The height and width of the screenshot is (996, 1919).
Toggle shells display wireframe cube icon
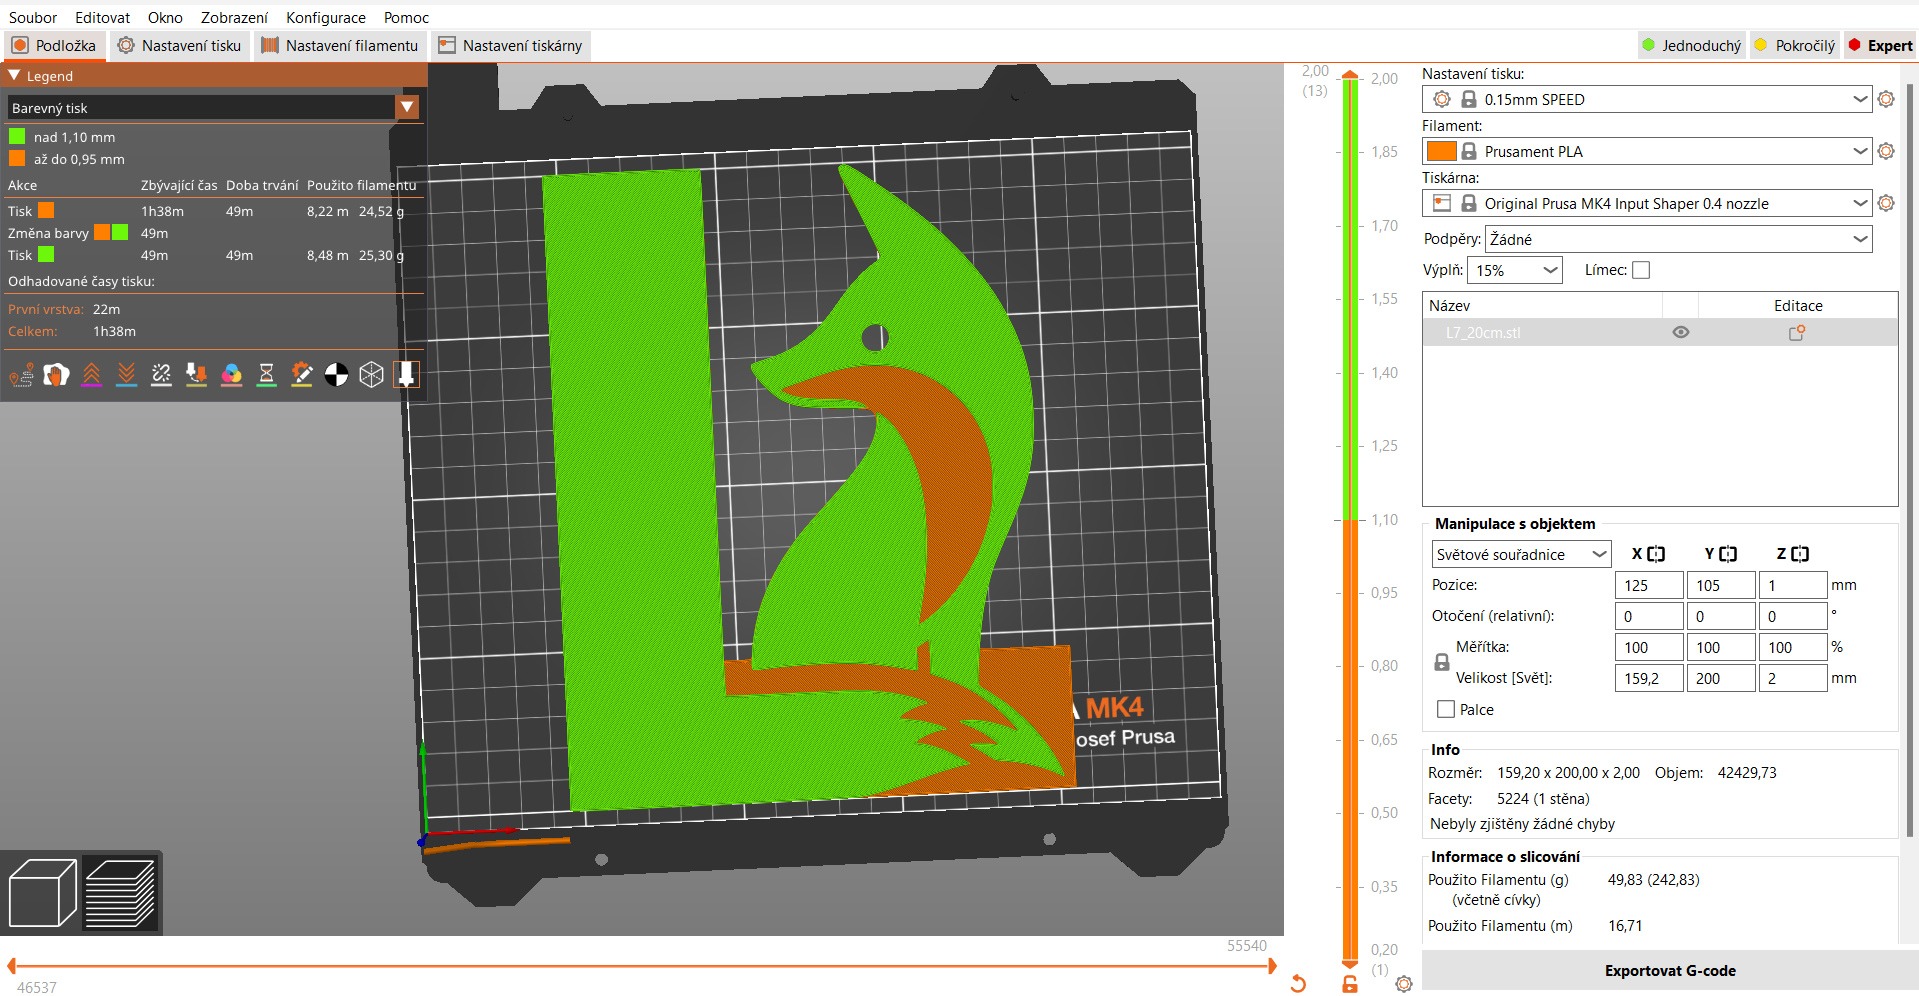click(x=372, y=375)
